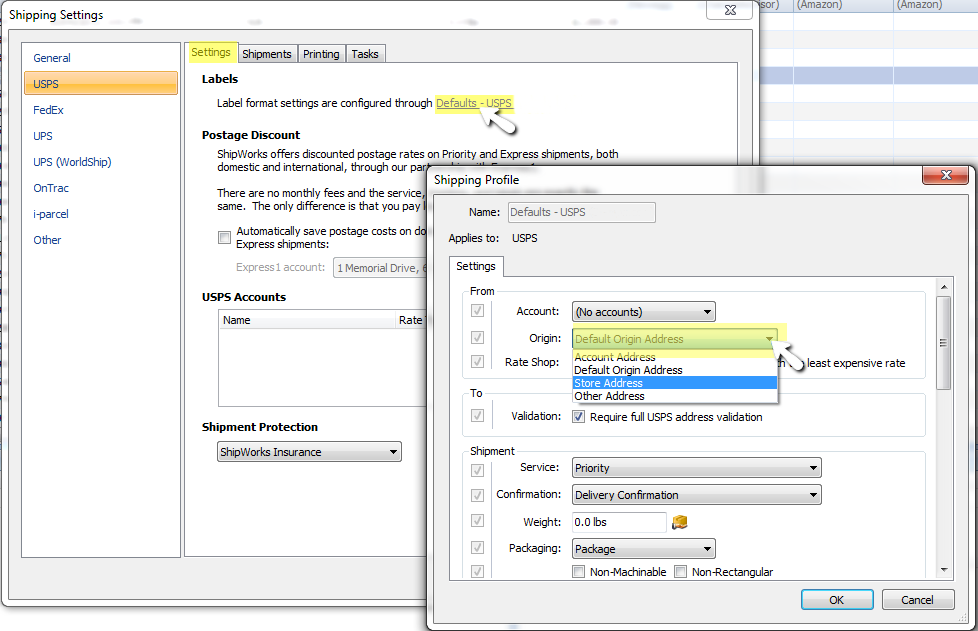
Task: Select Other in the sidebar
Action: (101, 240)
